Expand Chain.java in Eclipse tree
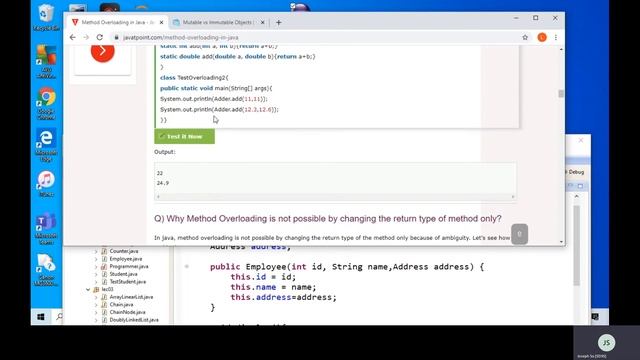Screen dimensions: 640x360 point(96,304)
